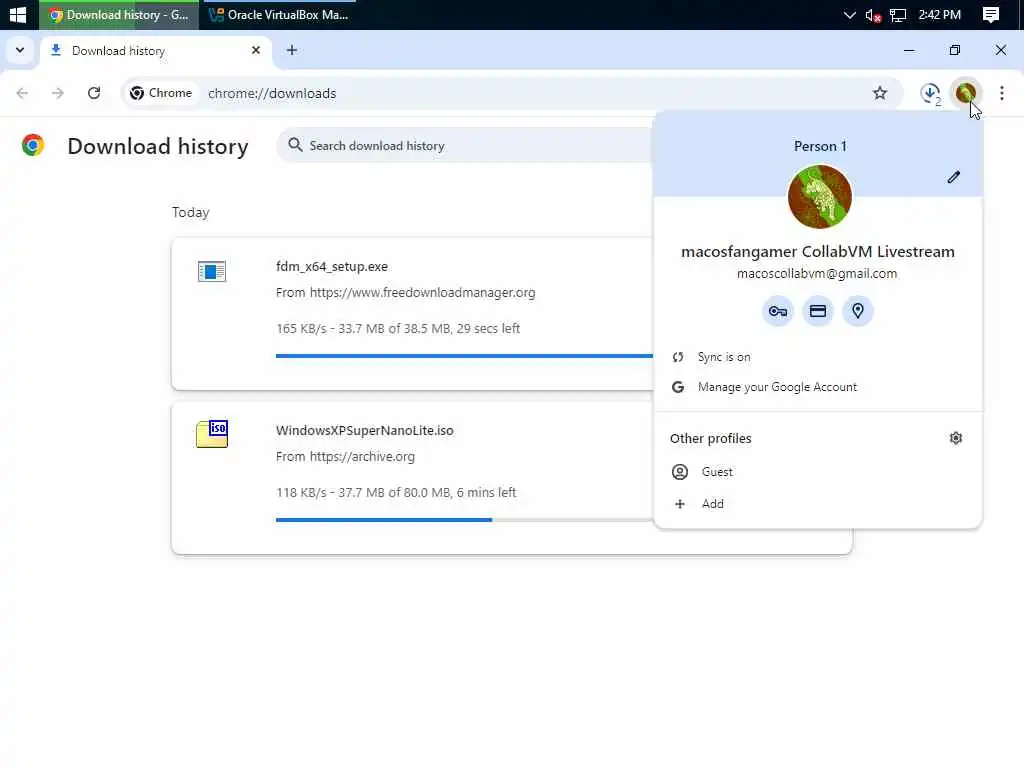
Task: Close the Download history tab
Action: (x=256, y=50)
